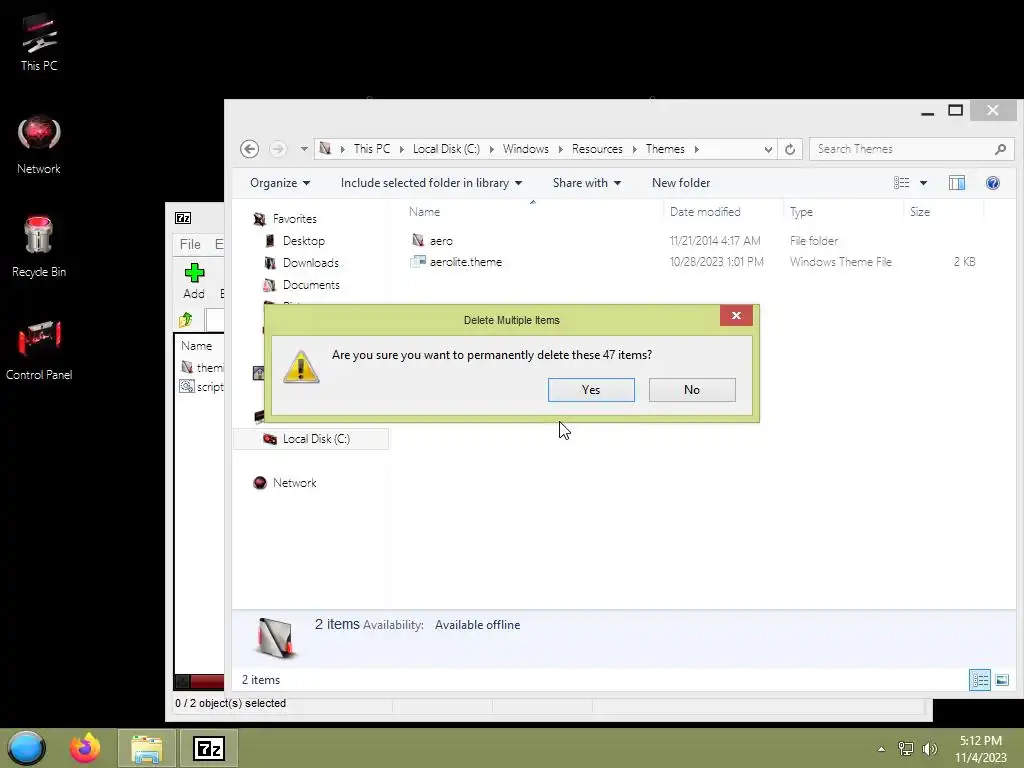Open Favorites in the navigation pane
This screenshot has width=1024, height=768.
click(295, 219)
